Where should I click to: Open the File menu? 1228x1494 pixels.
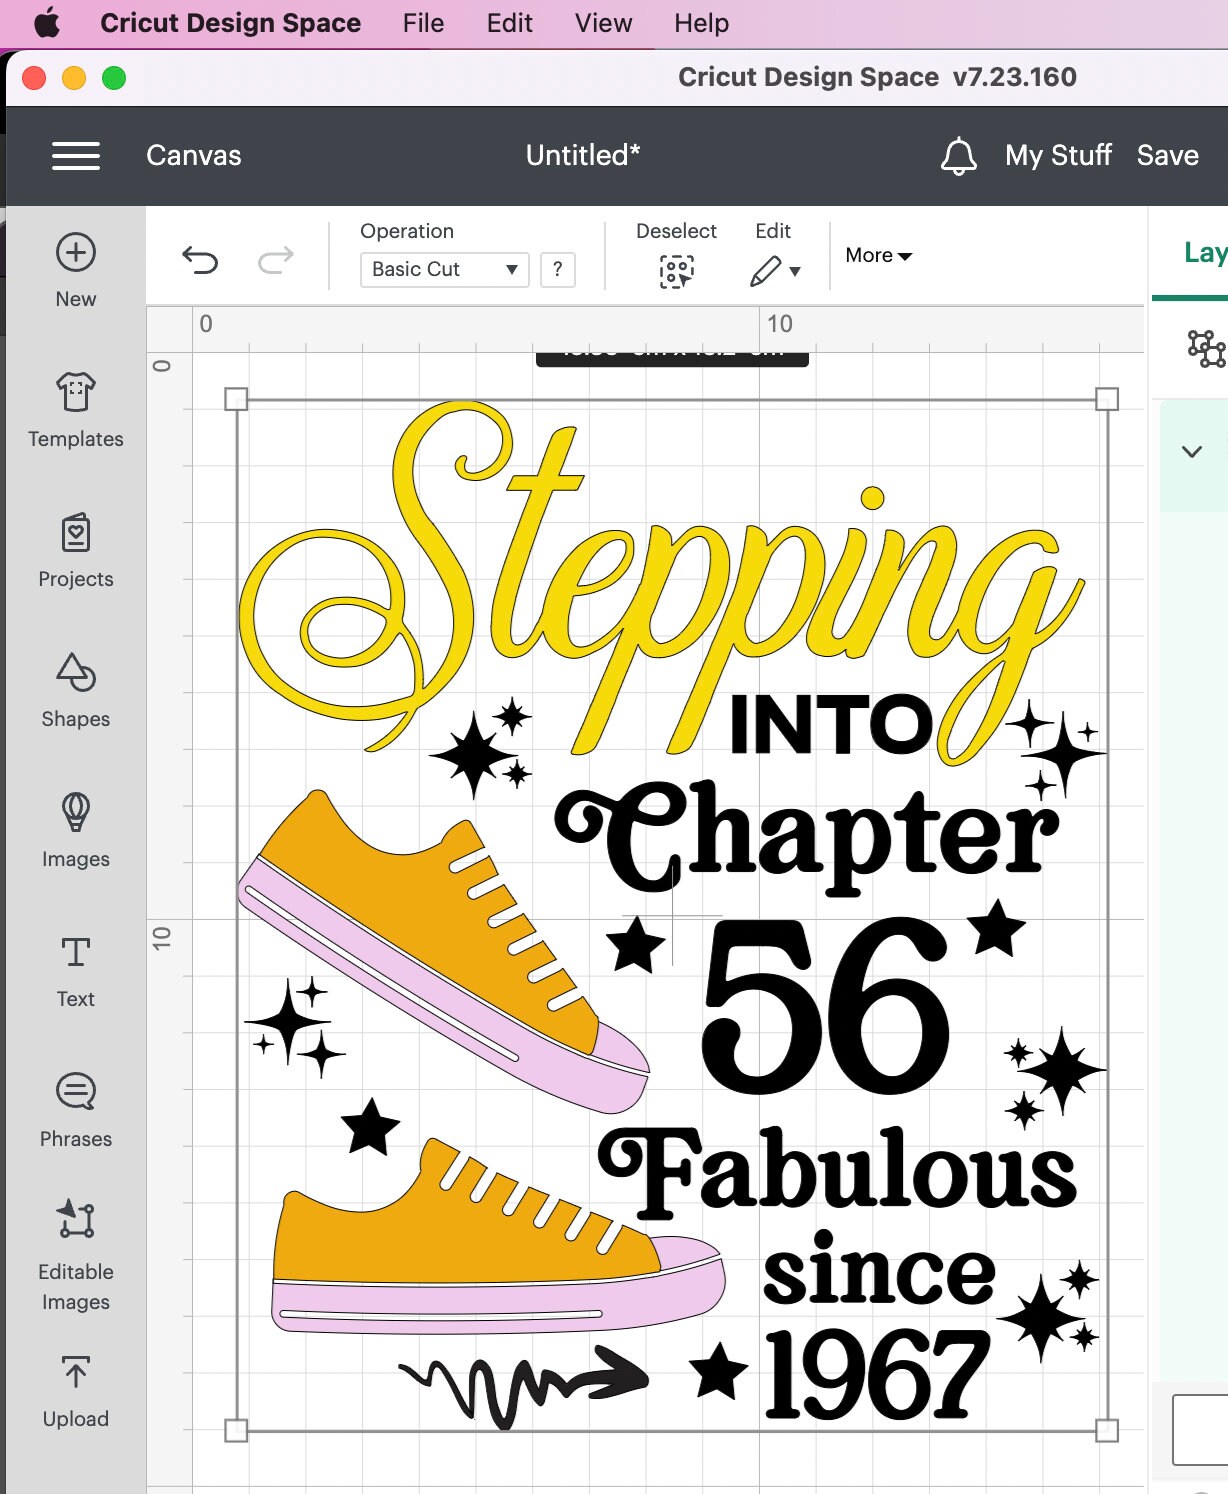coord(422,22)
